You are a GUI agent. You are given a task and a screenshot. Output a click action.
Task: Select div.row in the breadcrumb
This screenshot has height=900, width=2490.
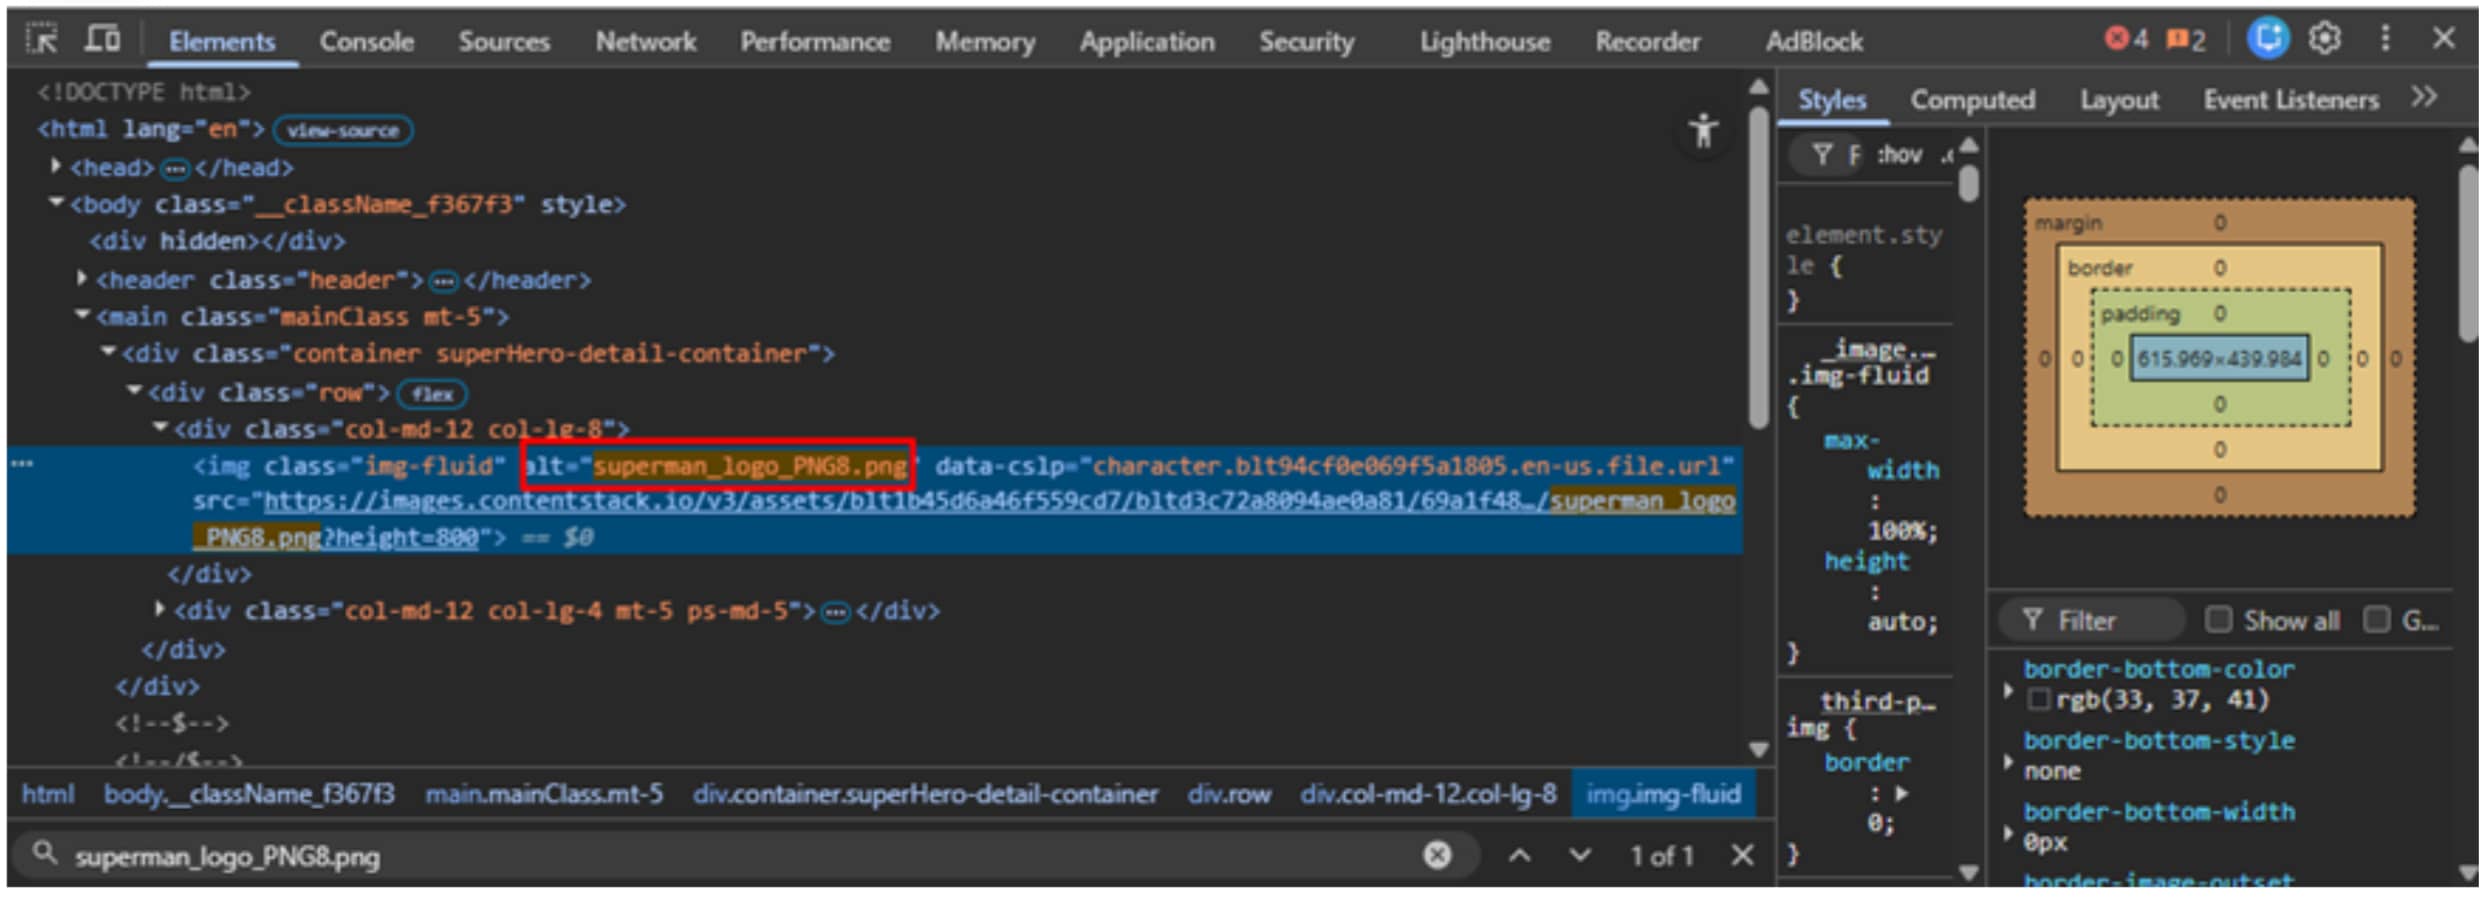click(1229, 794)
